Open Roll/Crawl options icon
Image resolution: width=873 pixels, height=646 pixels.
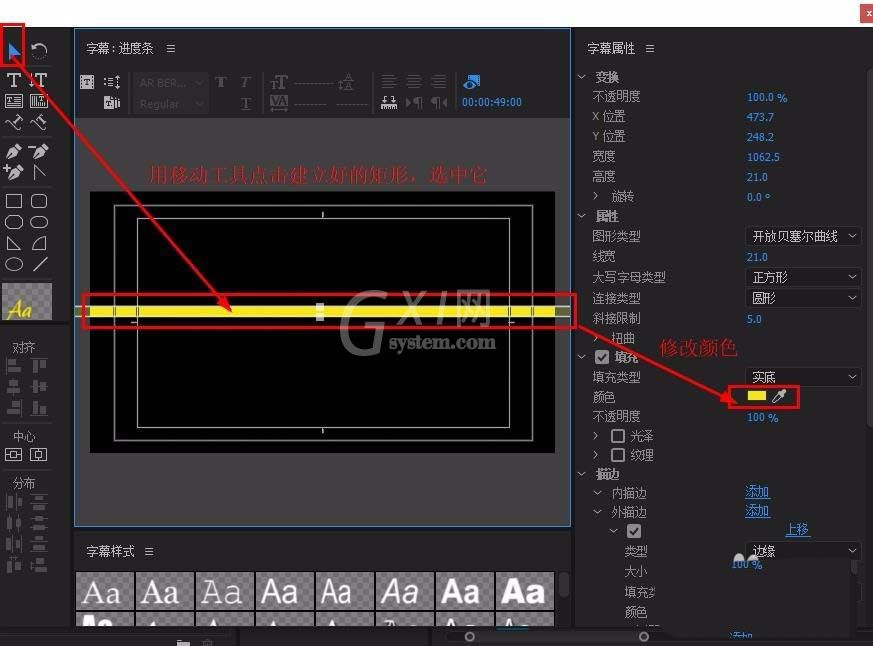112,82
